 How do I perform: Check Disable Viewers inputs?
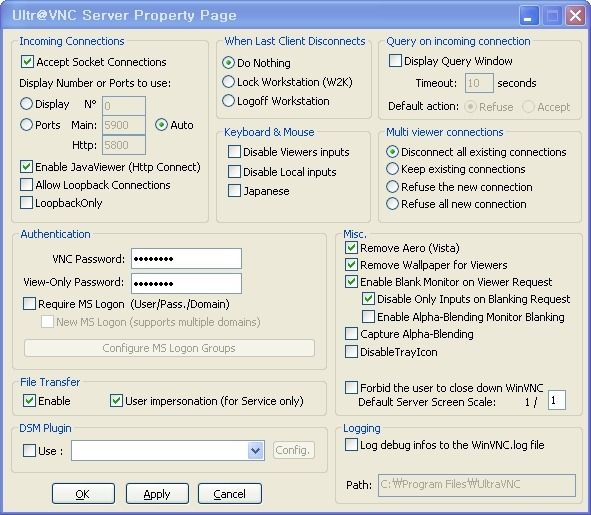(234, 152)
